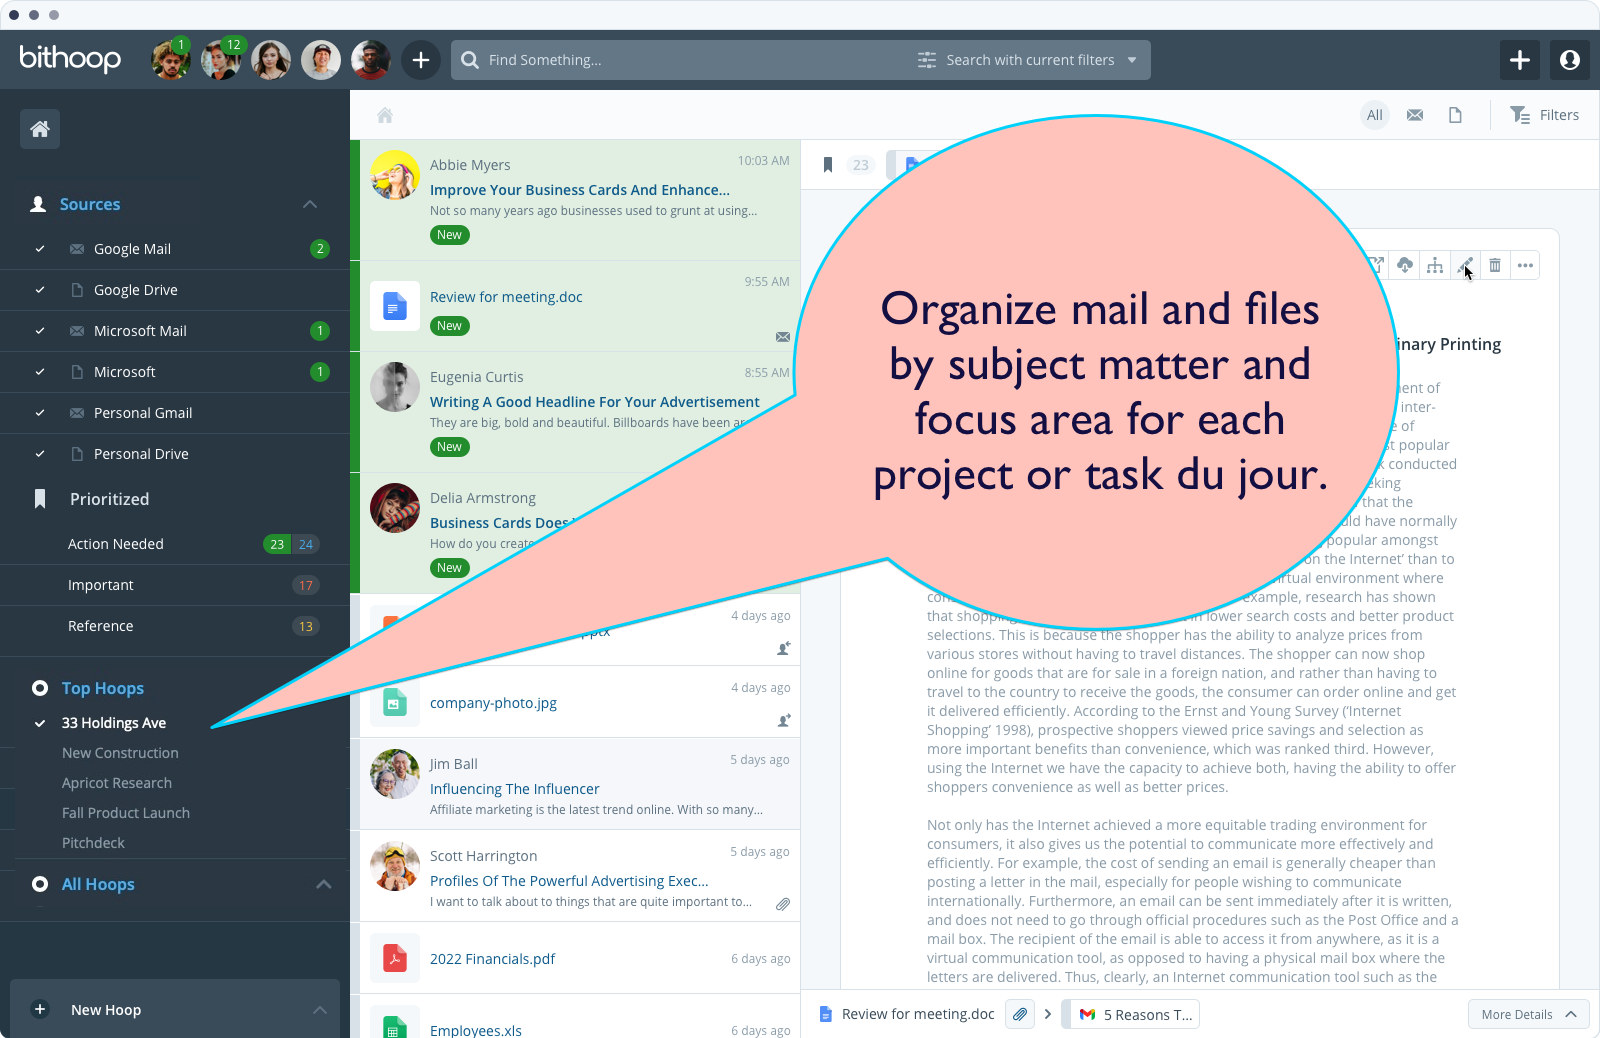
Task: Open Influencing The Influencer message
Action: 515,789
